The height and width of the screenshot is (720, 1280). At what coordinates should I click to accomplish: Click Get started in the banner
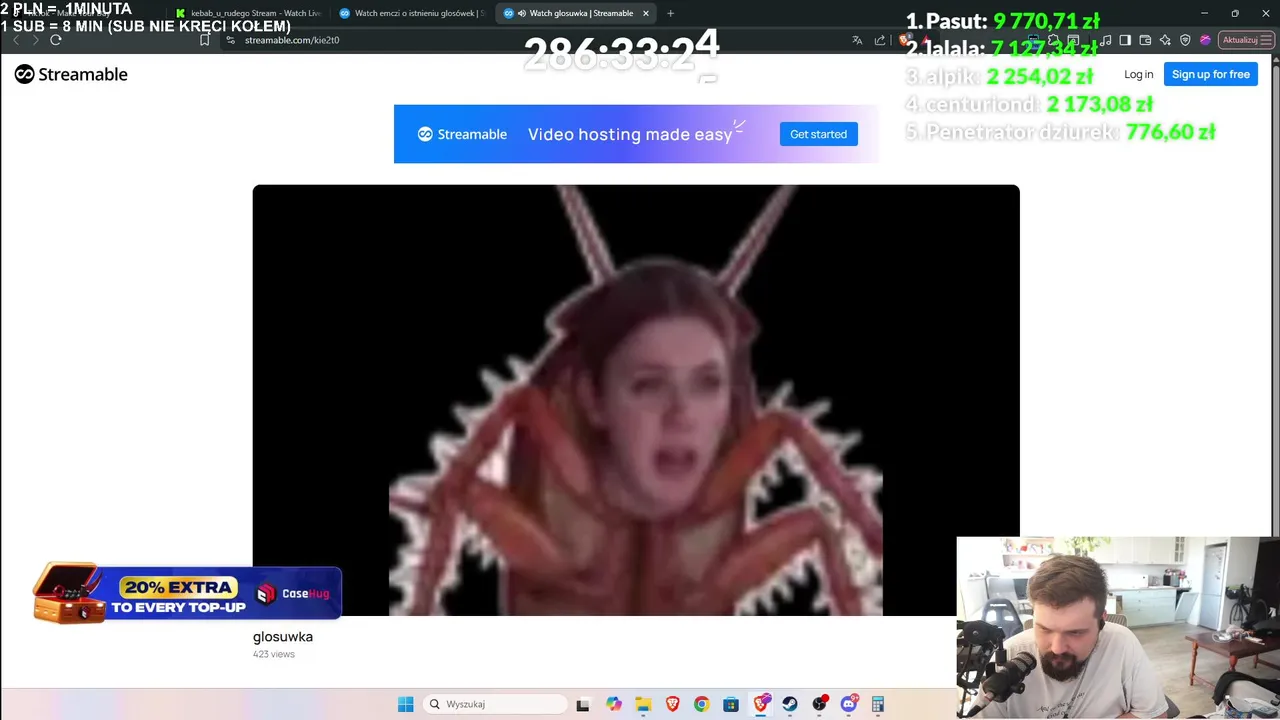tap(818, 134)
